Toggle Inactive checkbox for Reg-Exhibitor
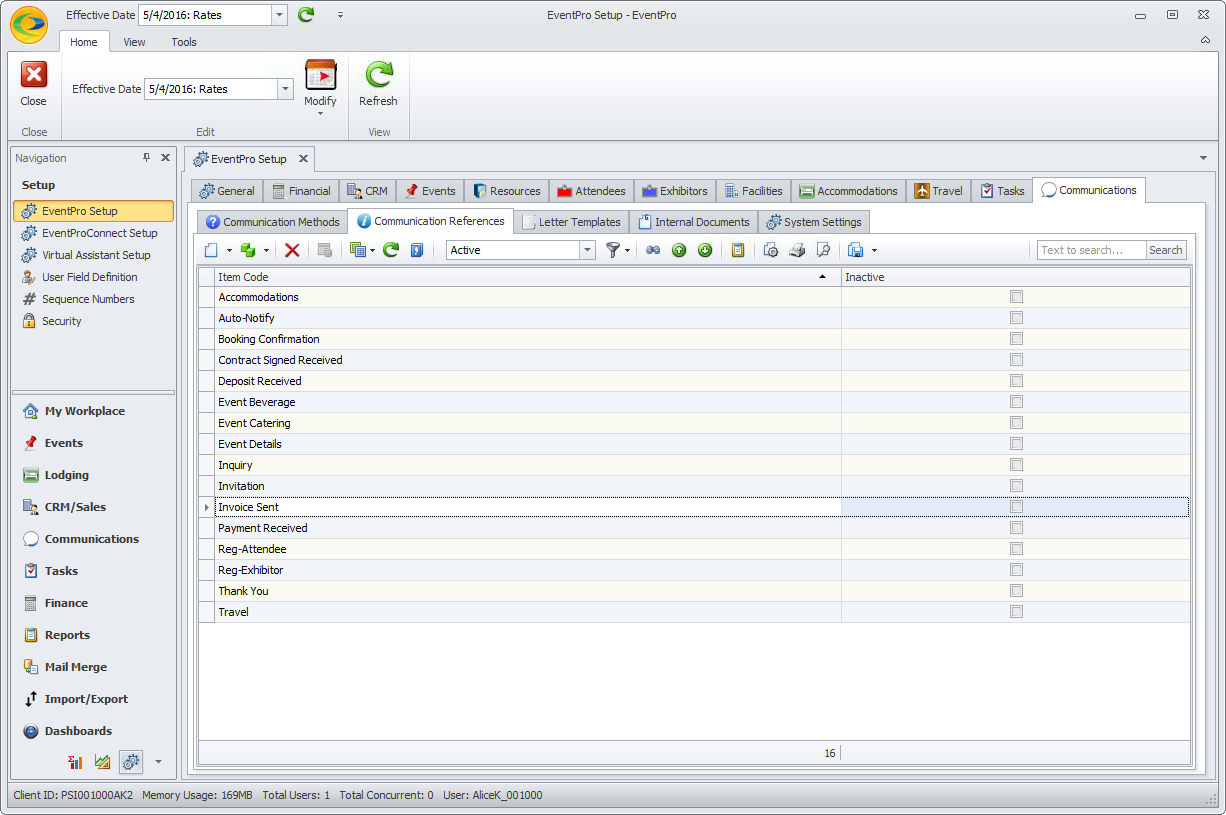 point(1016,570)
